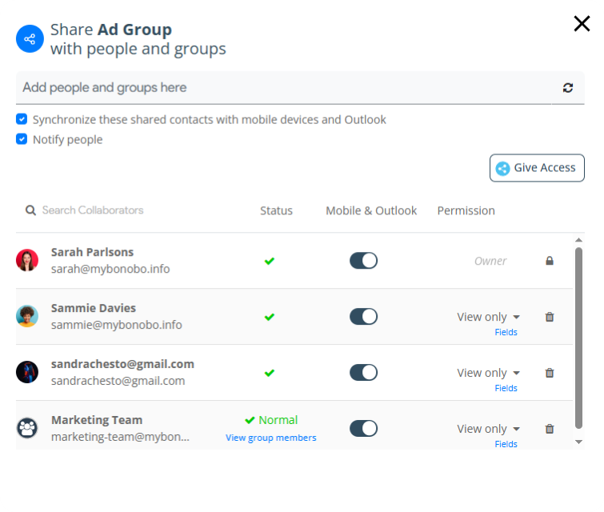
Task: Open the View group members link
Action: click(x=271, y=438)
